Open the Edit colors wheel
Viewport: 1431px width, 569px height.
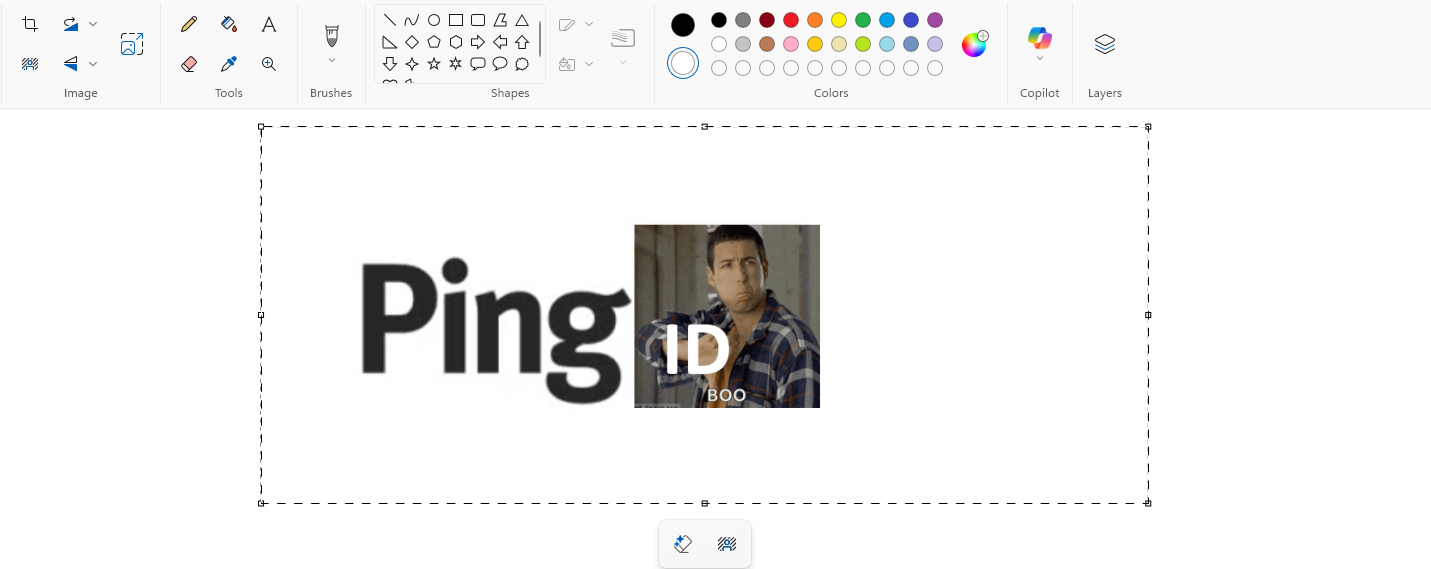click(x=974, y=44)
